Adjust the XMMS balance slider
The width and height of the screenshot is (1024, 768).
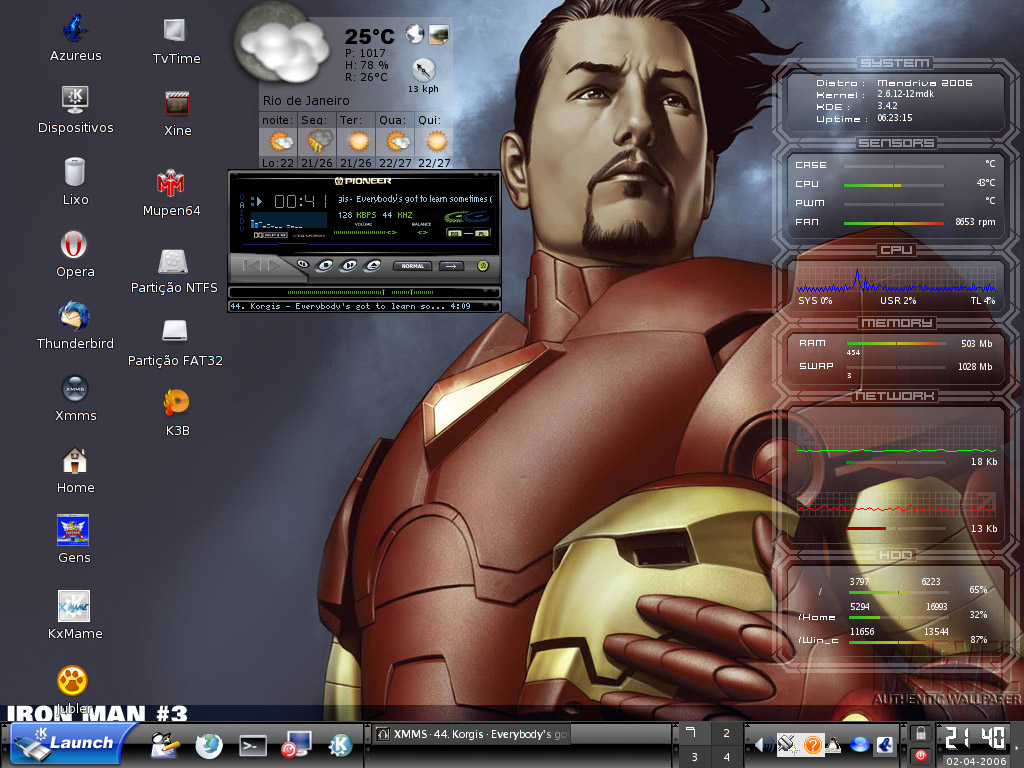coord(422,232)
